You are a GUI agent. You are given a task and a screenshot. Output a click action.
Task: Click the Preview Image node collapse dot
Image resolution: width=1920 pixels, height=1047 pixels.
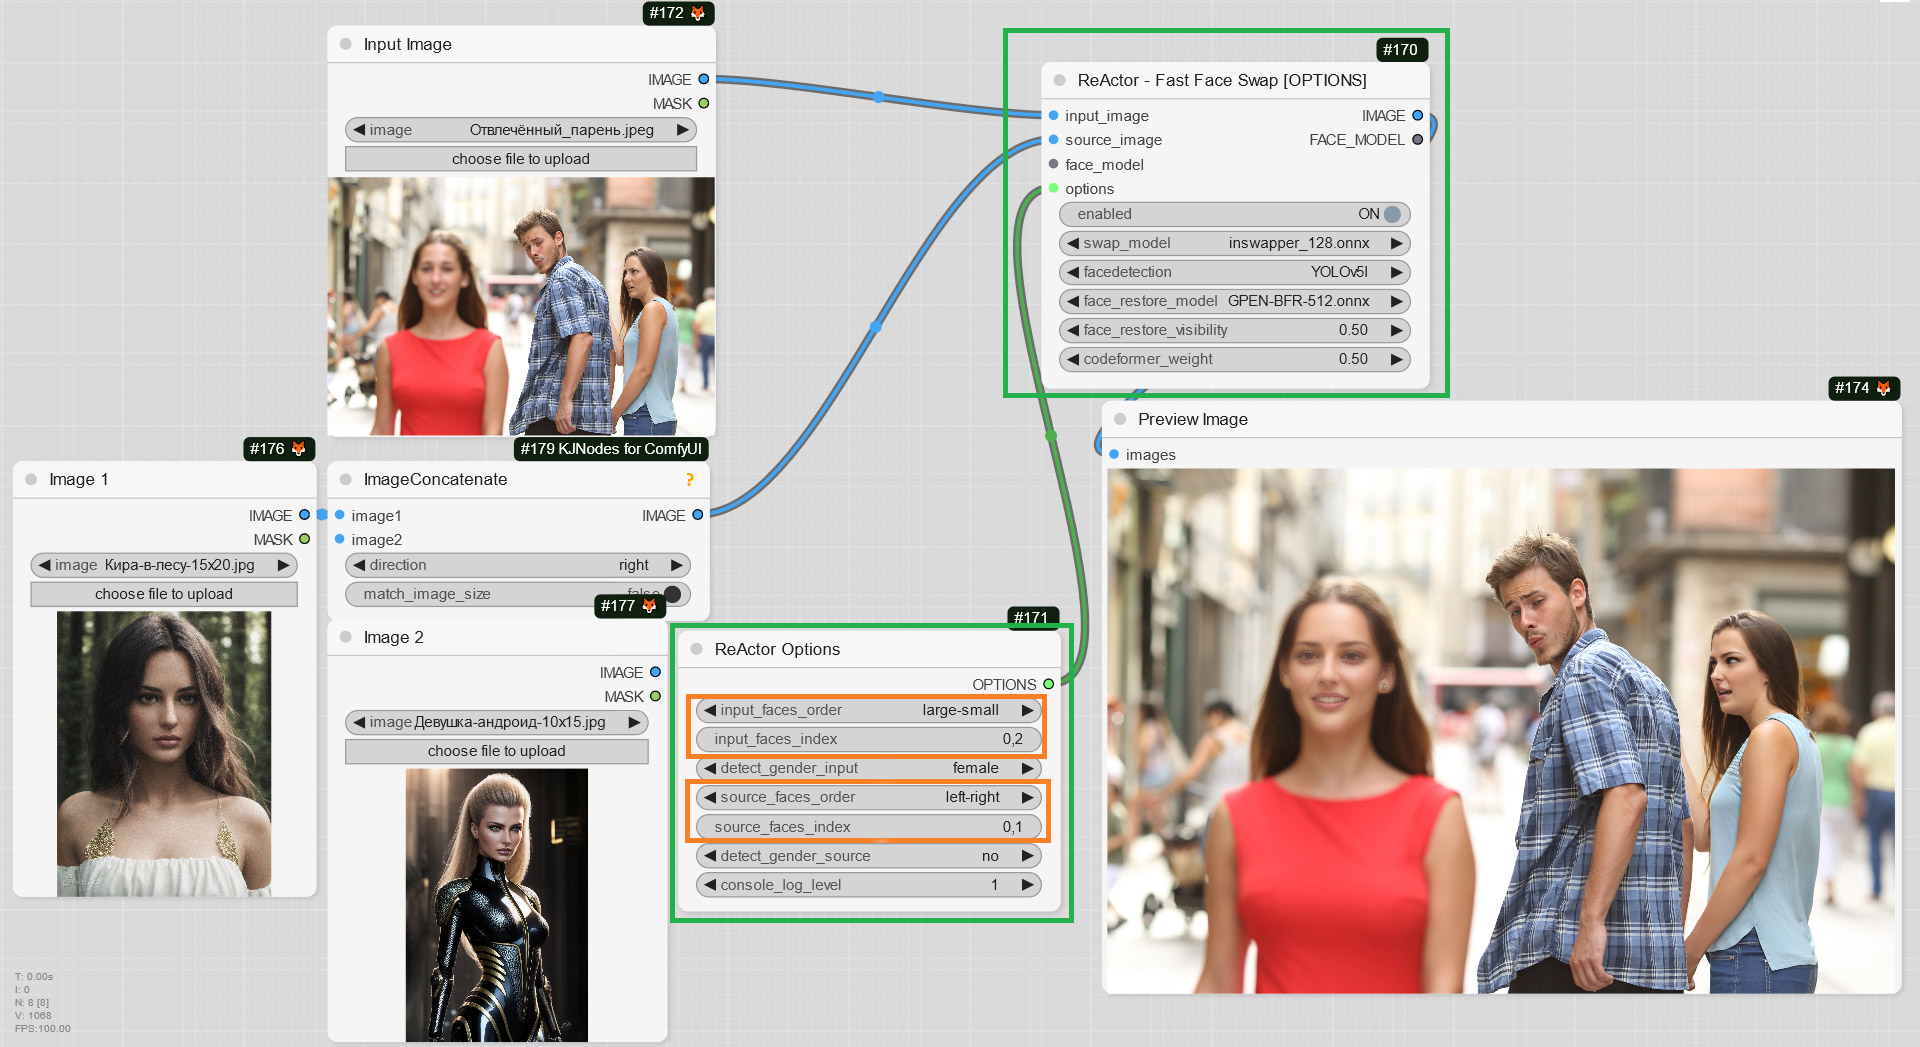point(1120,419)
